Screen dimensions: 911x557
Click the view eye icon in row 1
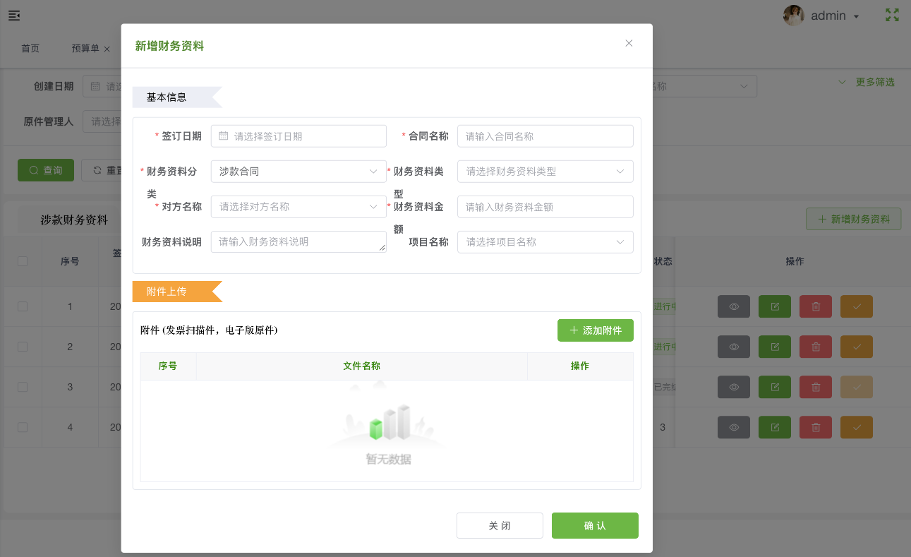point(733,306)
